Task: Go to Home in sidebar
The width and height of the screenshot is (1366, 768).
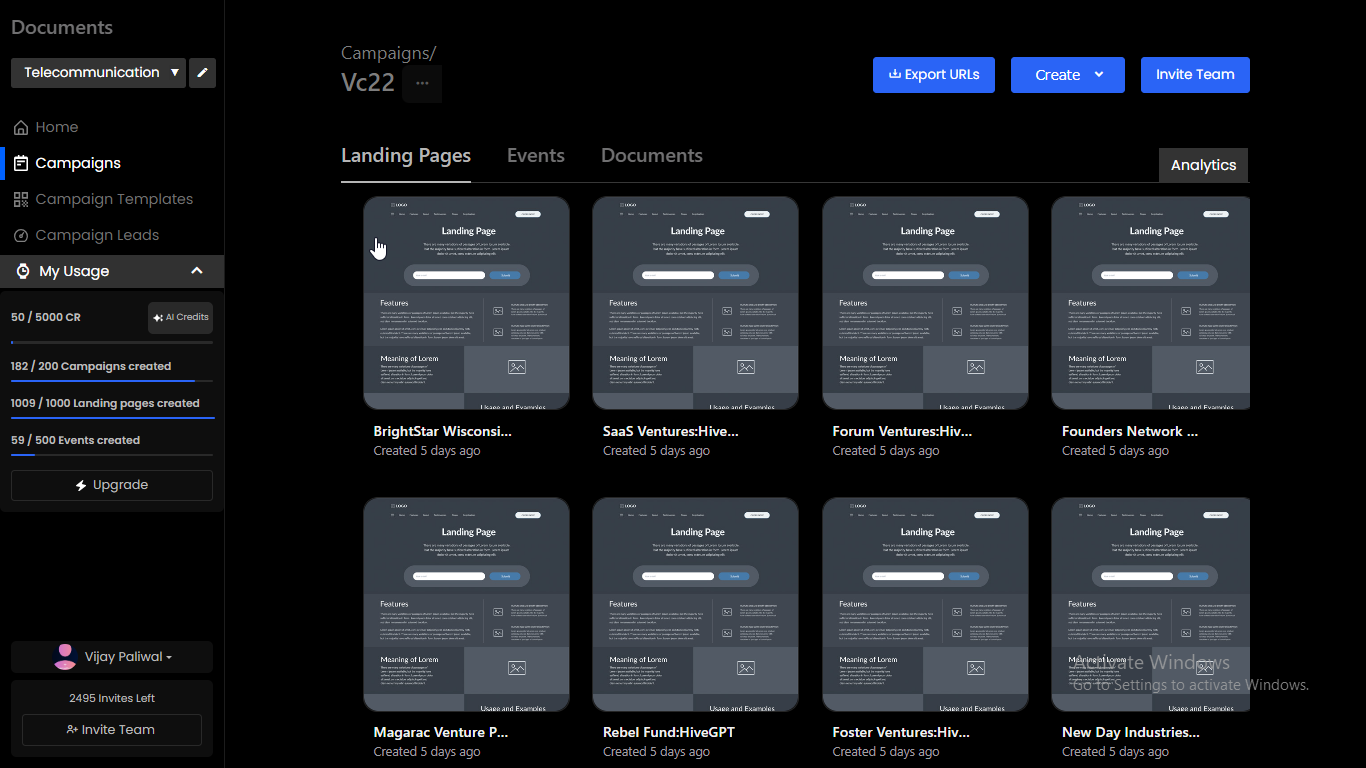Action: pyautogui.click(x=46, y=127)
